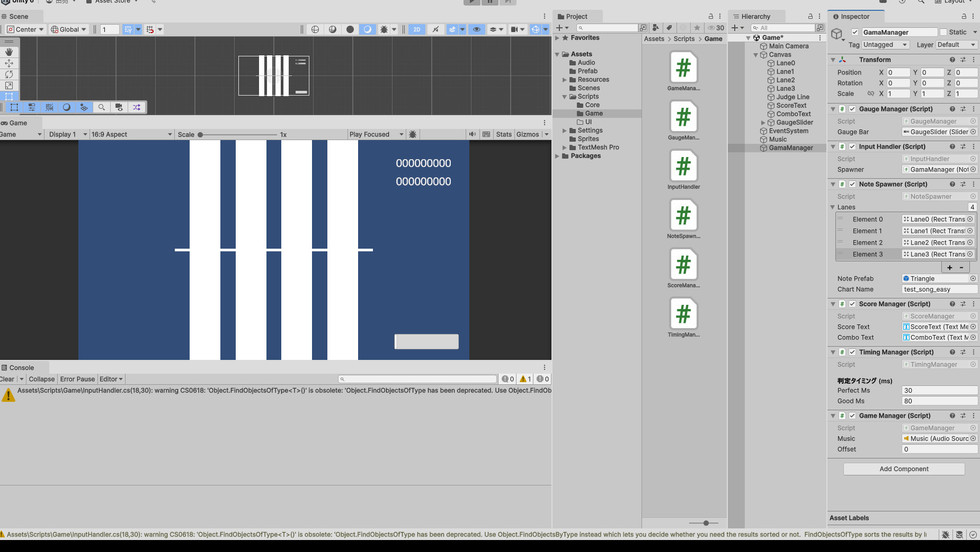The height and width of the screenshot is (552, 980).
Task: Select the Inspector tab
Action: click(854, 16)
